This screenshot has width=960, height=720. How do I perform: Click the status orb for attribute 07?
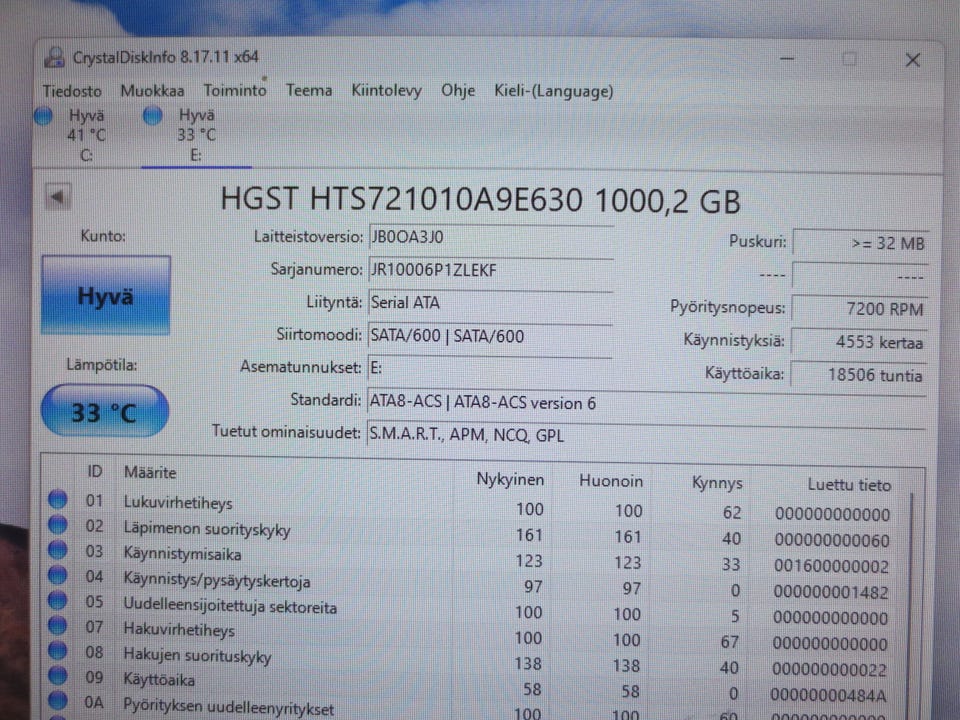[x=58, y=625]
